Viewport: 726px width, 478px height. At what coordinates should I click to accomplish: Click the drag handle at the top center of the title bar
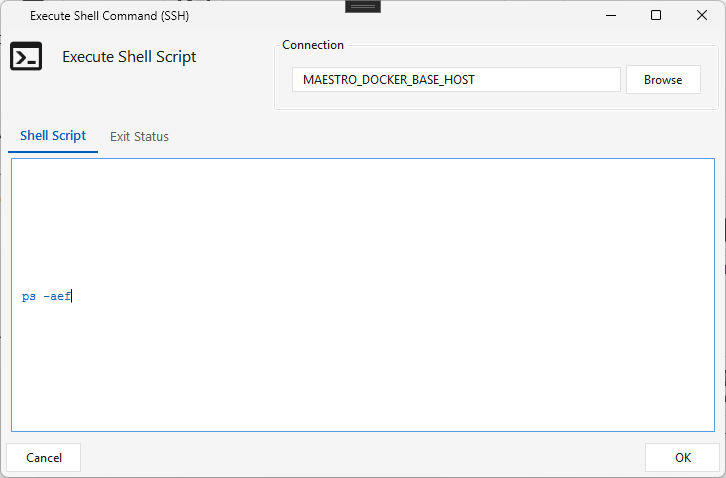[363, 6]
